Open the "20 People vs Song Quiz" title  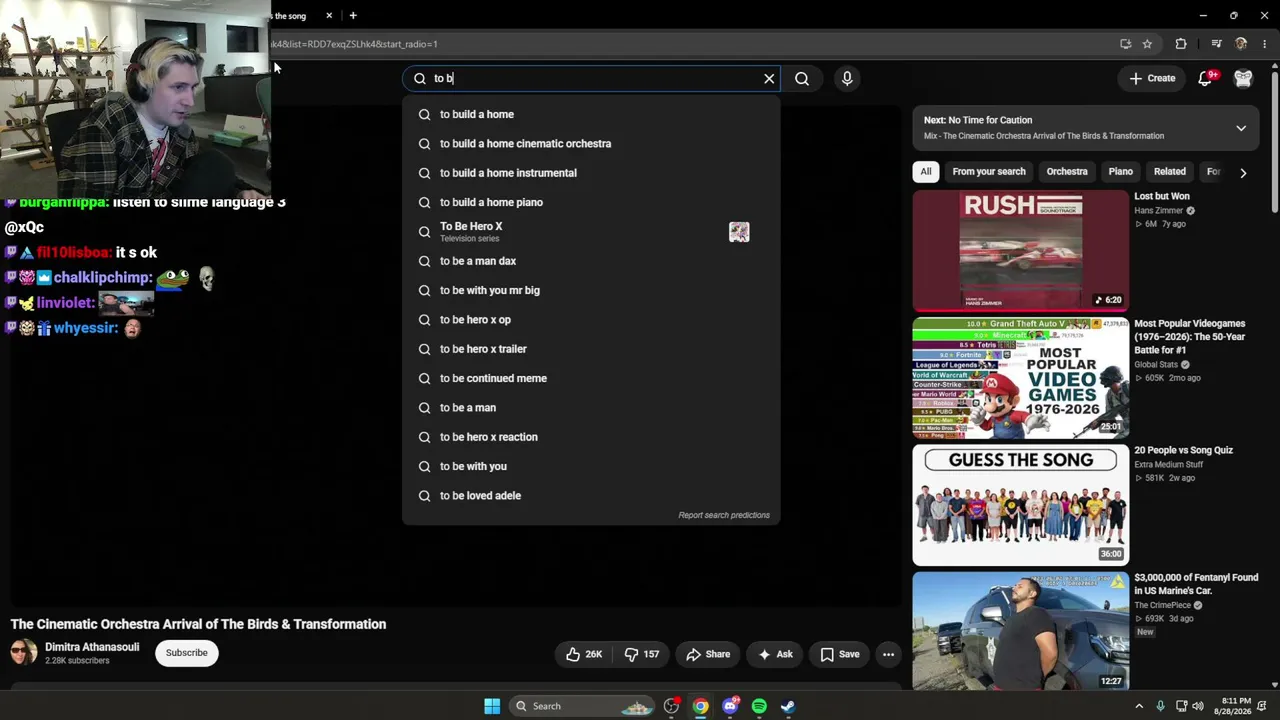pyautogui.click(x=1183, y=450)
